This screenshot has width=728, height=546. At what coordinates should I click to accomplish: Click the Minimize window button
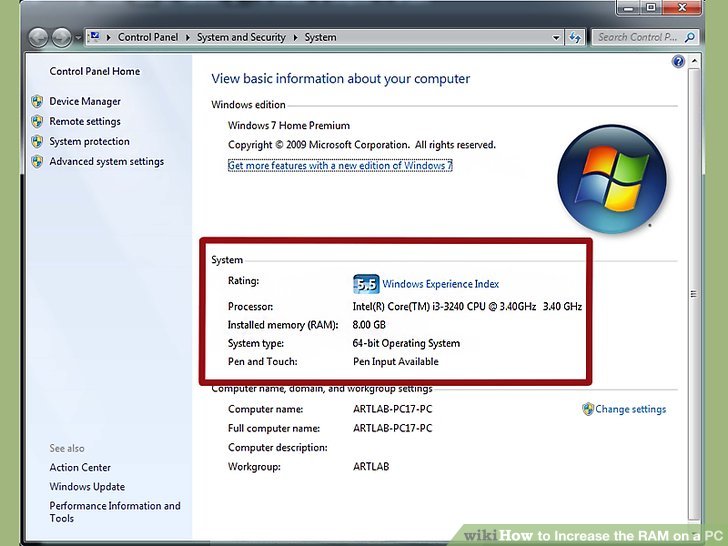click(629, 8)
